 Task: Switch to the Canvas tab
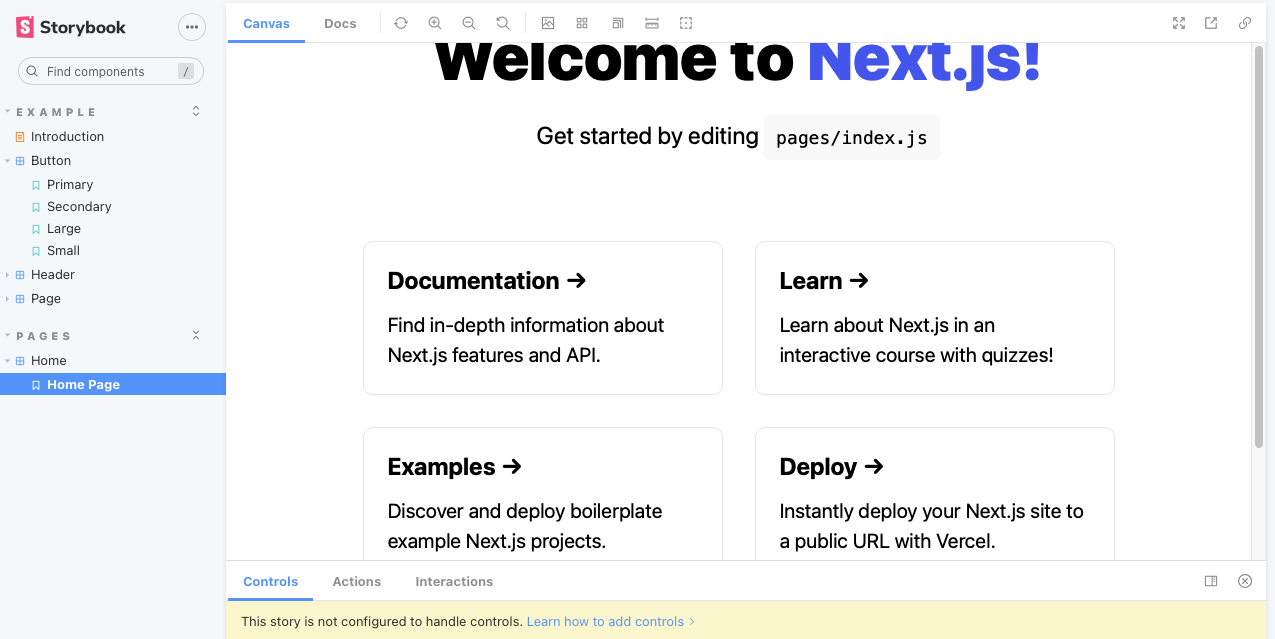tap(266, 23)
